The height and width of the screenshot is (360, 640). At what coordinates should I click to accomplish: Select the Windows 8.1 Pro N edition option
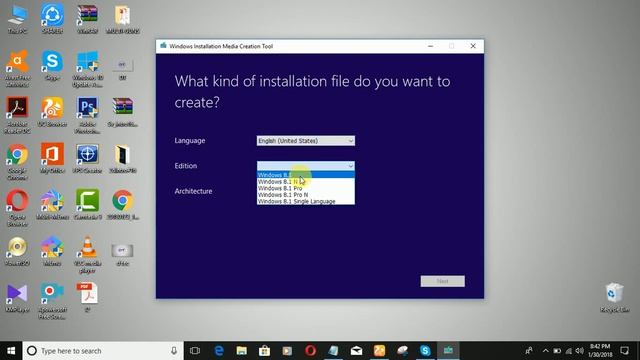coord(306,195)
